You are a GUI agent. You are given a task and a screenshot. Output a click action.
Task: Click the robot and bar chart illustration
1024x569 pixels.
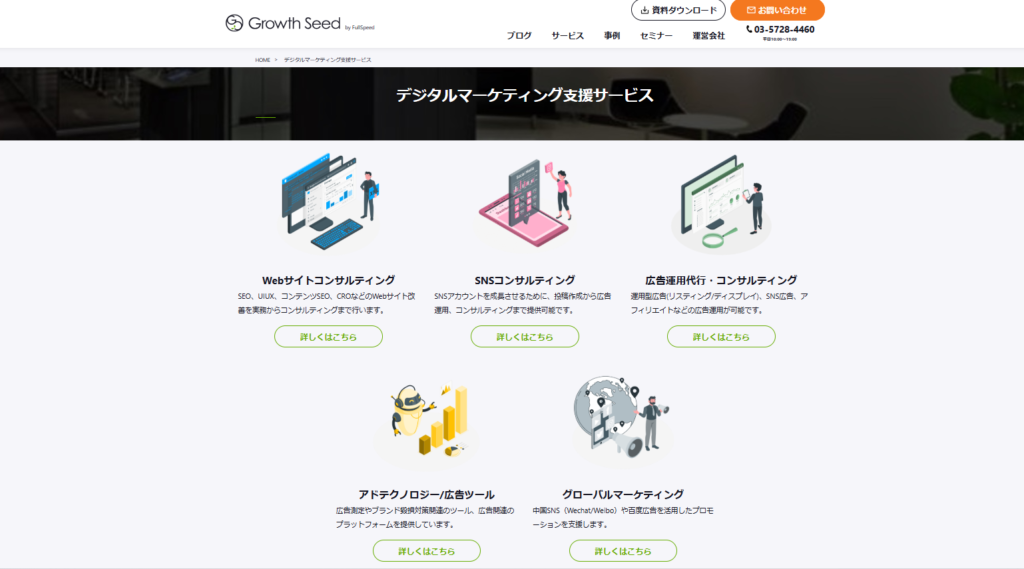pyautogui.click(x=426, y=418)
